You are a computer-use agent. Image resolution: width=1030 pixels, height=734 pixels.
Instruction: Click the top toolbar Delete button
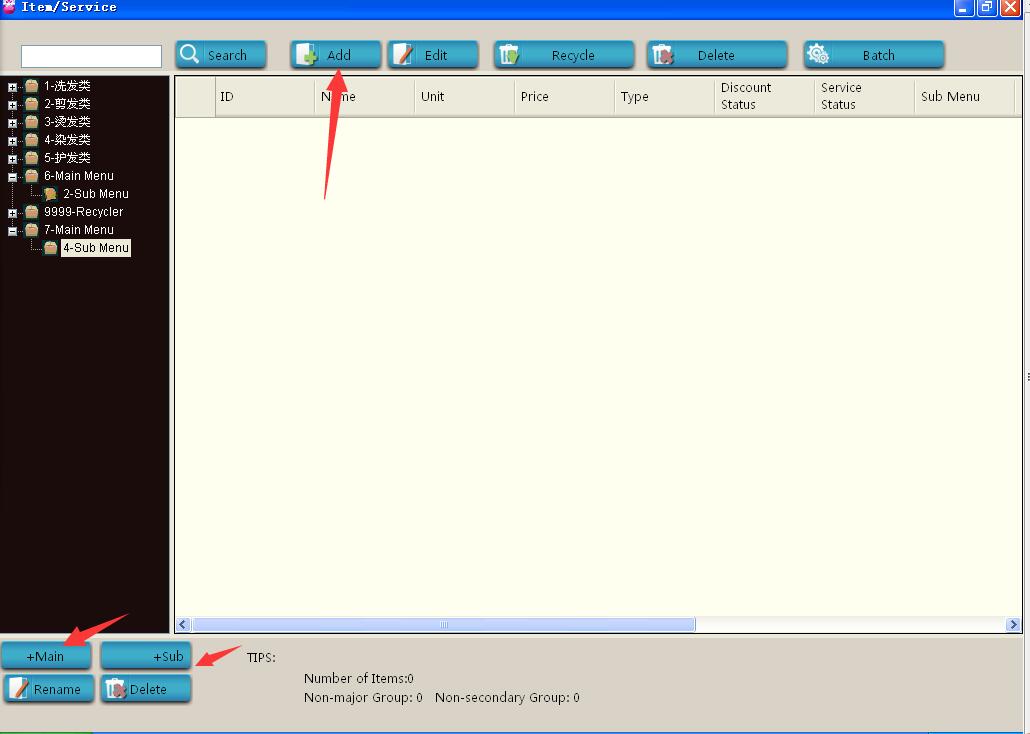pos(717,55)
